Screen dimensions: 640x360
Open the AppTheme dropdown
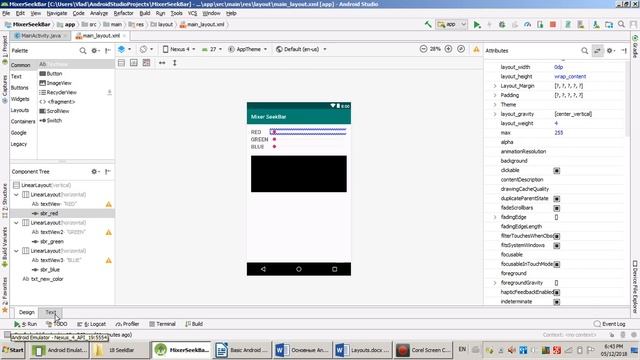click(247, 49)
